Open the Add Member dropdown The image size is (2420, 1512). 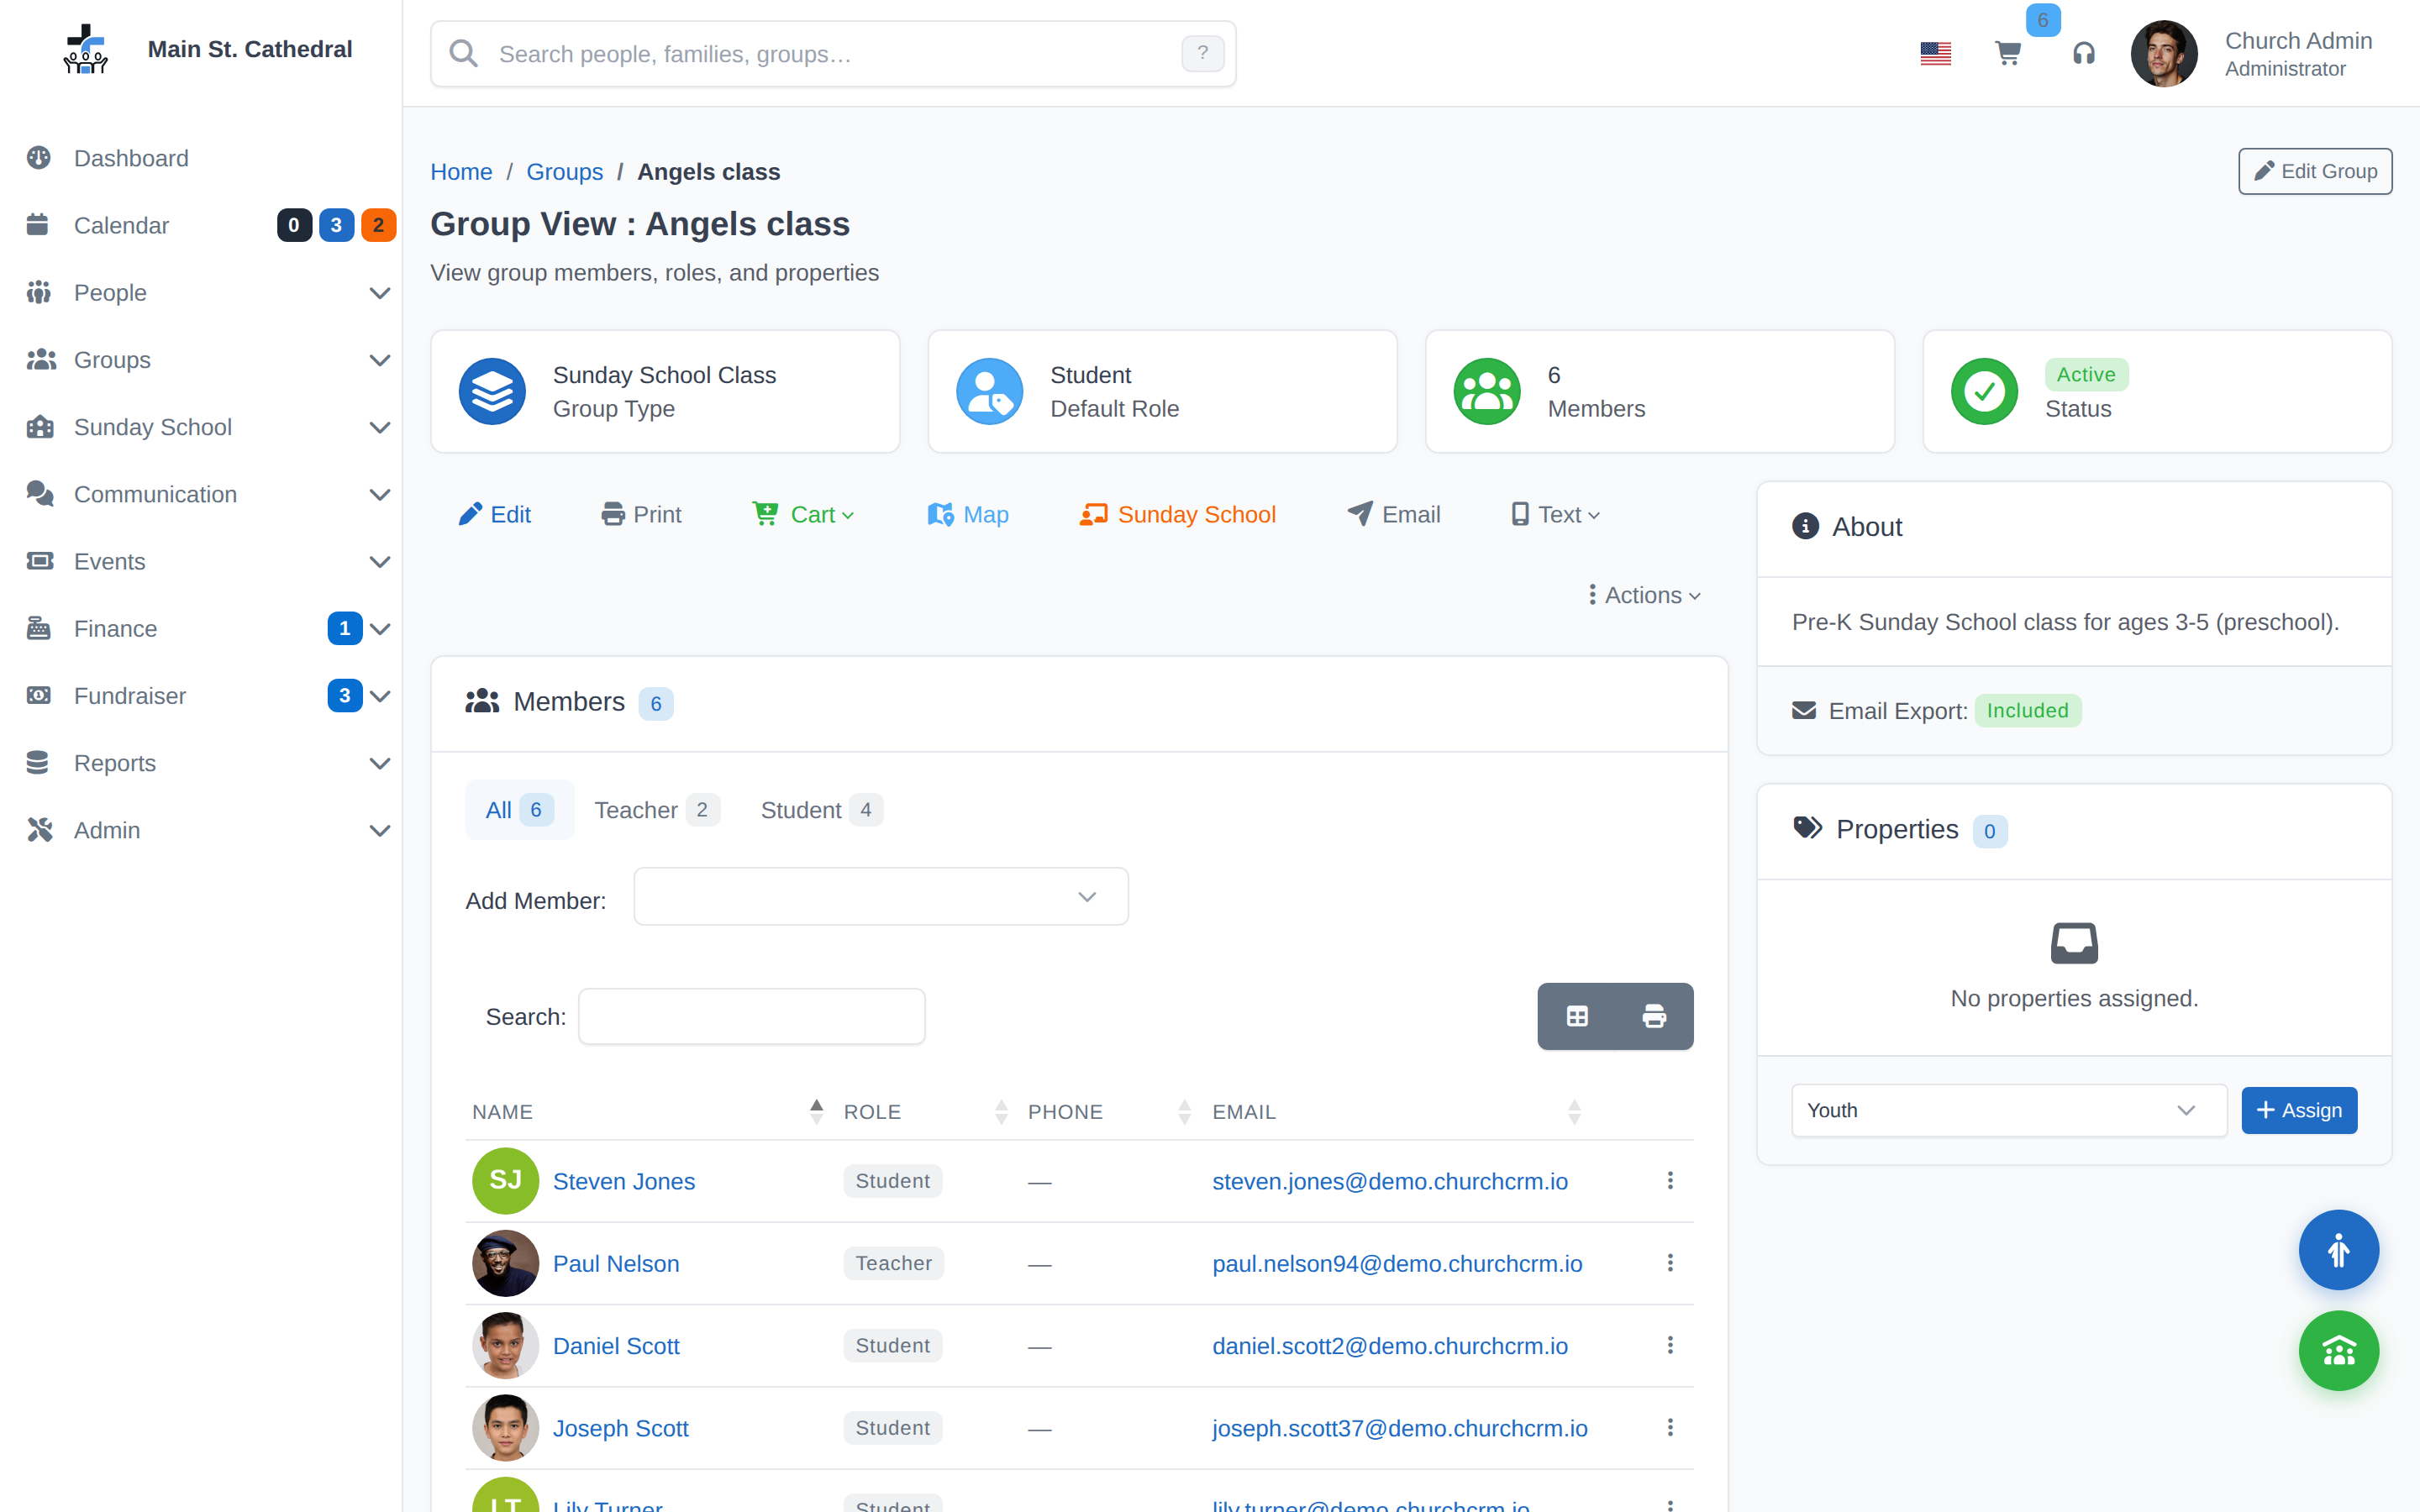click(x=881, y=896)
